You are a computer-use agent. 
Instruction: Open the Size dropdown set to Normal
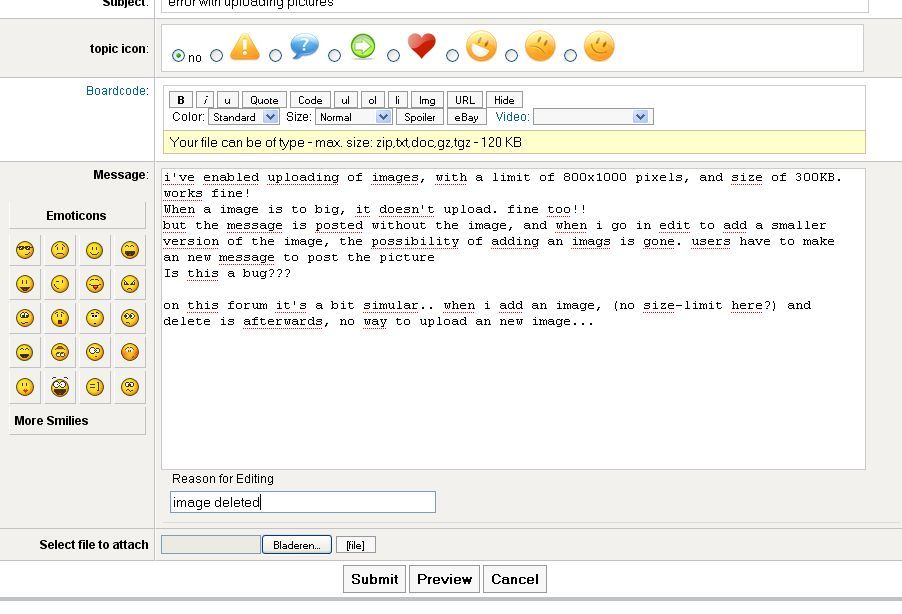[x=354, y=117]
